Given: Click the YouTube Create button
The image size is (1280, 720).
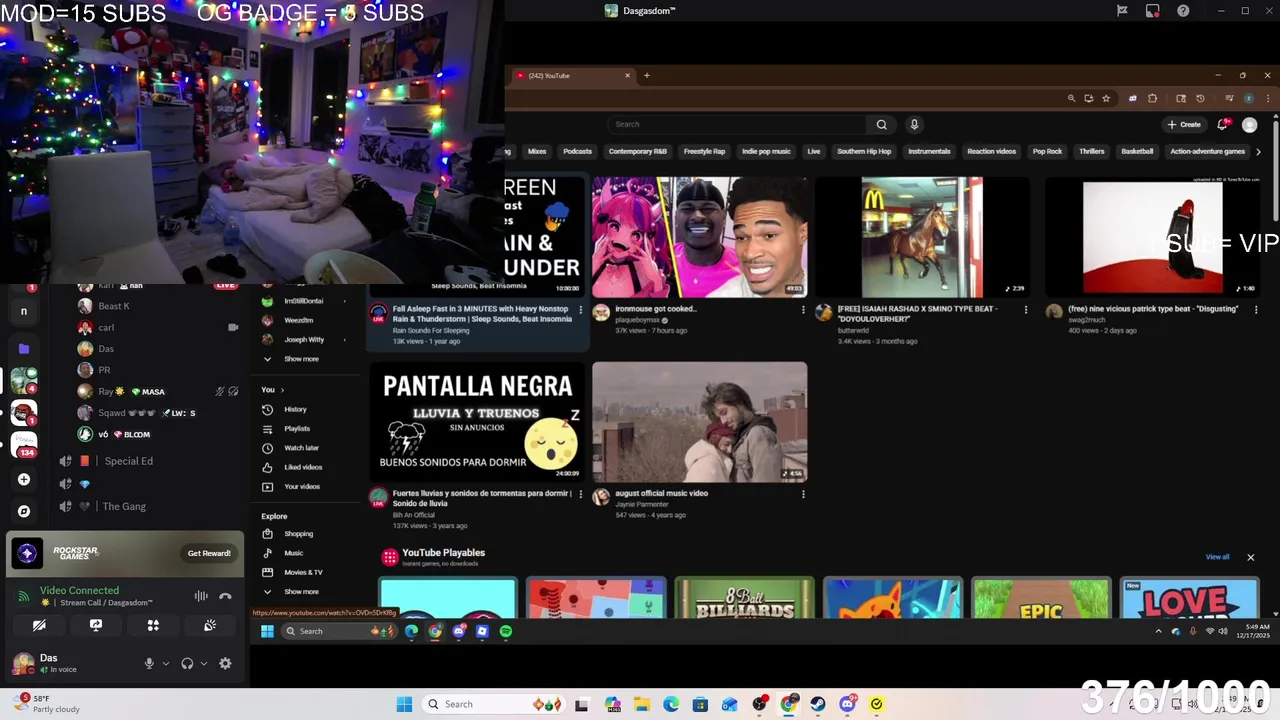Looking at the screenshot, I should point(1184,125).
